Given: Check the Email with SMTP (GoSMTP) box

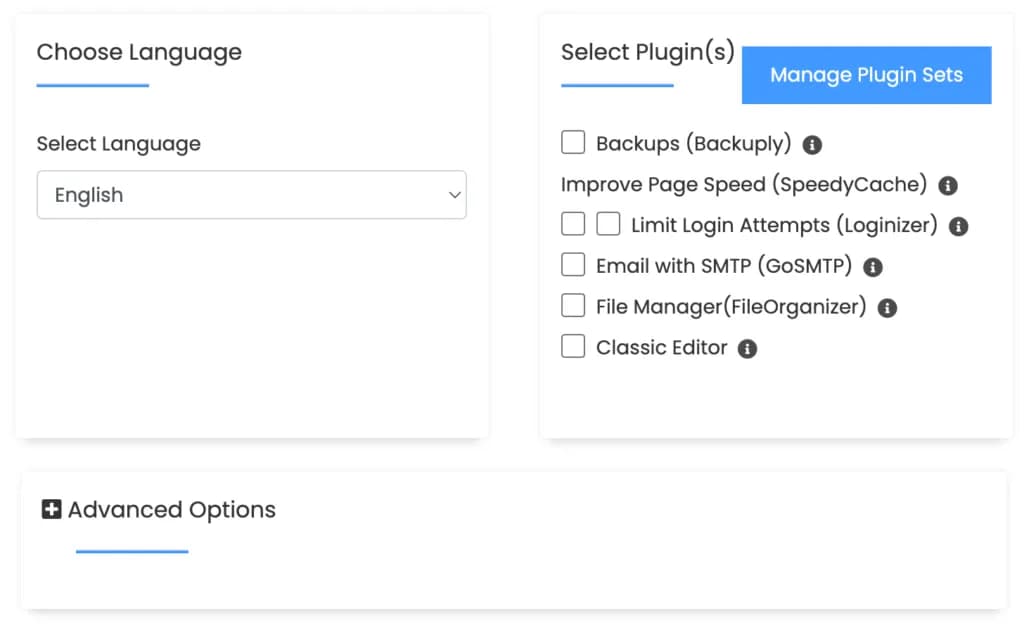Looking at the screenshot, I should [572, 264].
